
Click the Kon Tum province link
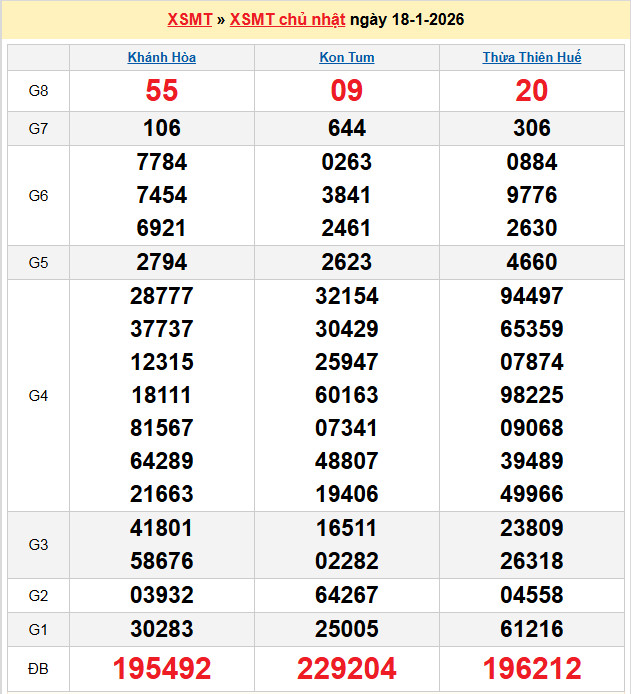pyautogui.click(x=347, y=57)
